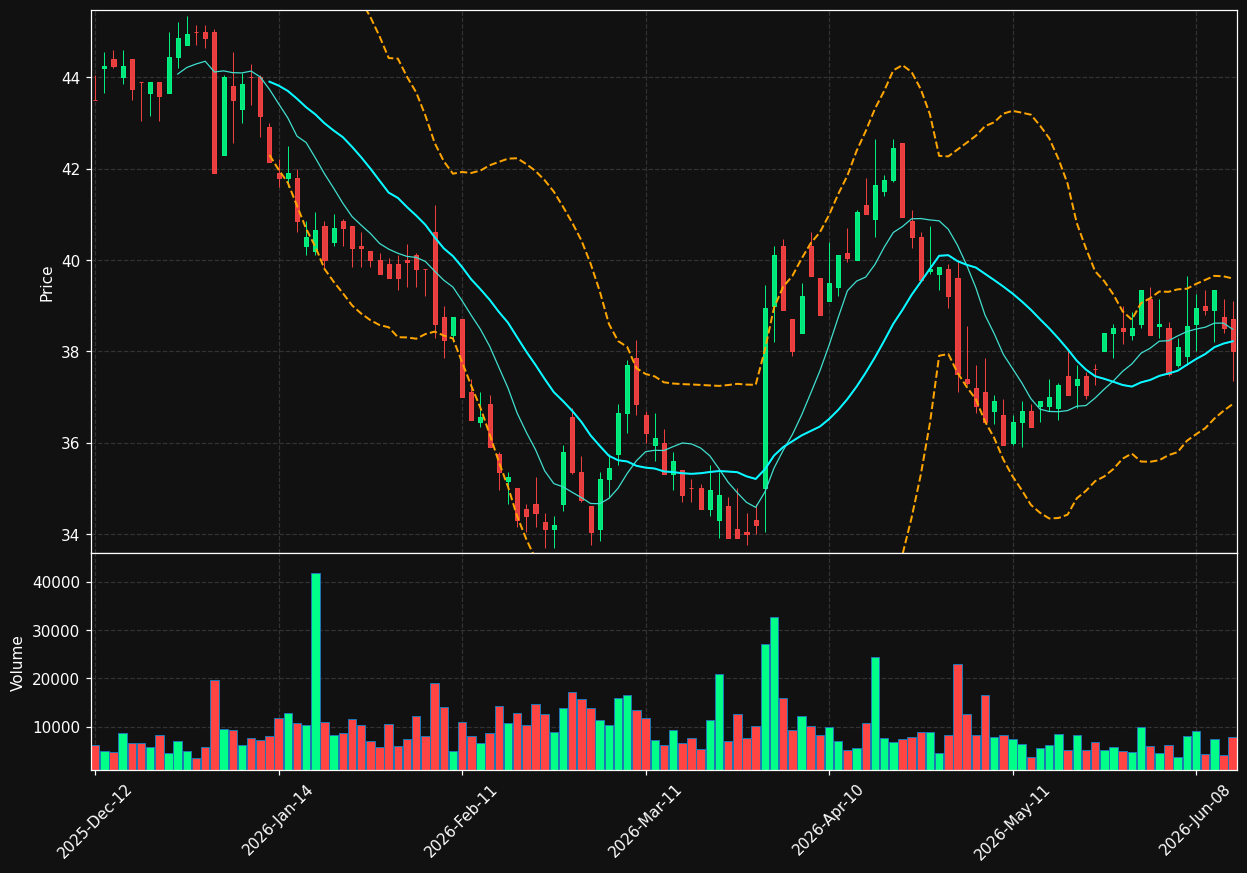The image size is (1247, 873).
Task: Click the 44 price axis tick
Action: [71, 78]
